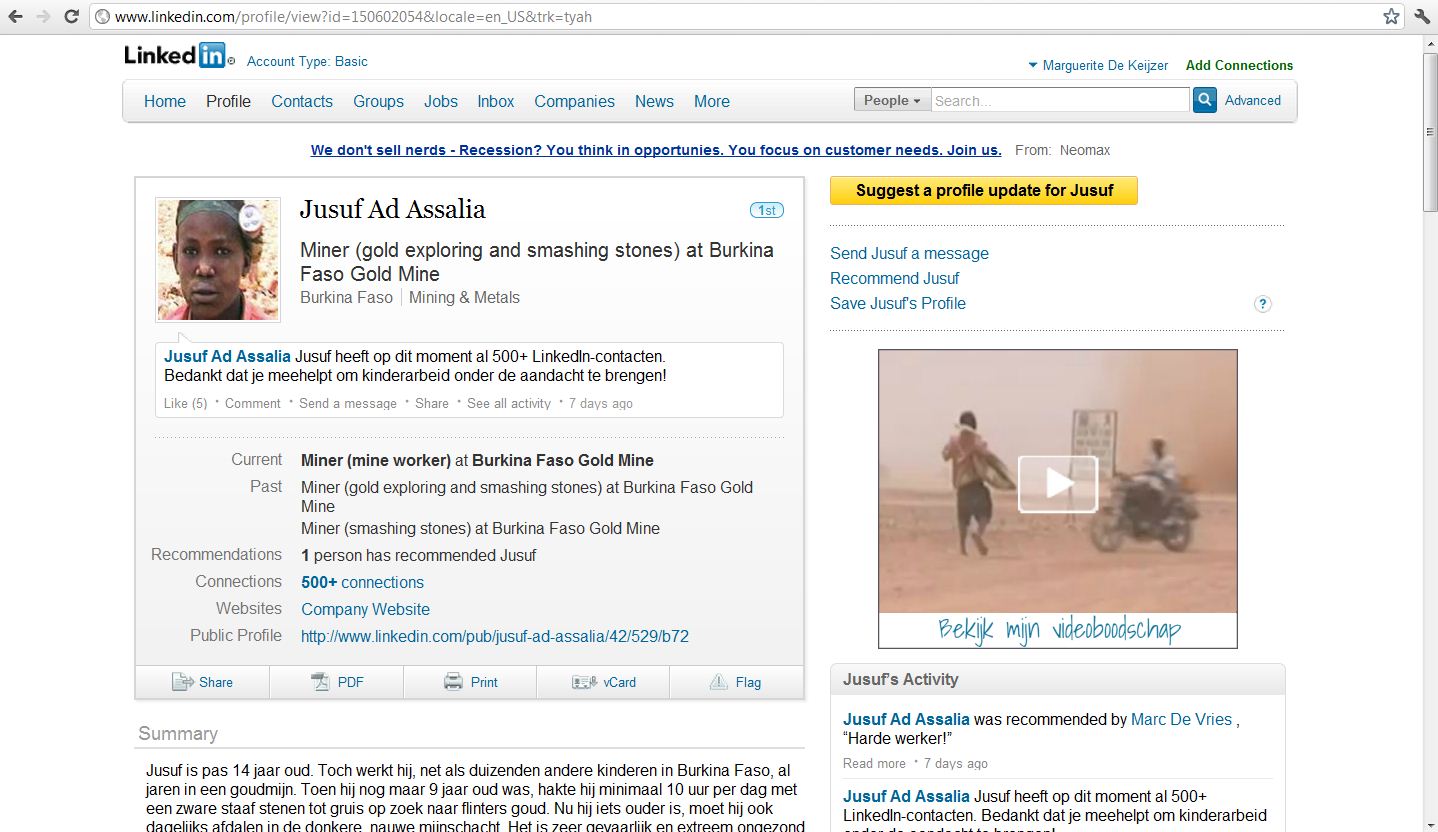
Task: Click Jusuf Ad Assalia name in status box
Action: (227, 356)
